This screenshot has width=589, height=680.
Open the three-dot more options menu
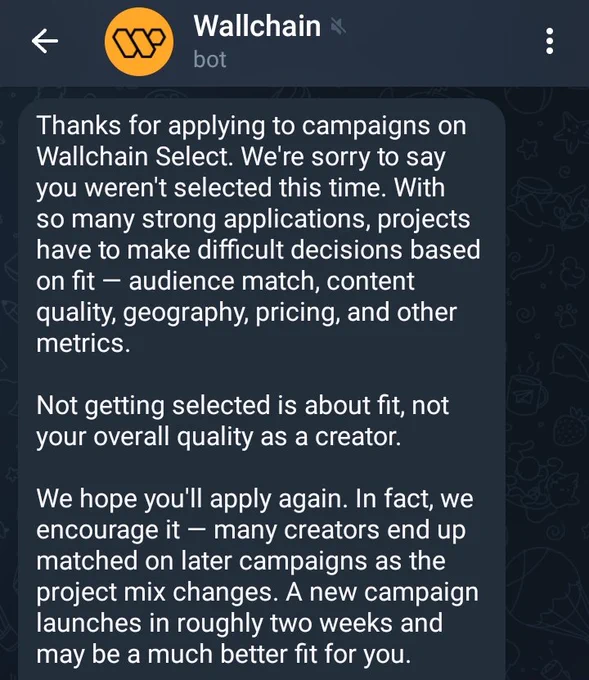point(550,41)
